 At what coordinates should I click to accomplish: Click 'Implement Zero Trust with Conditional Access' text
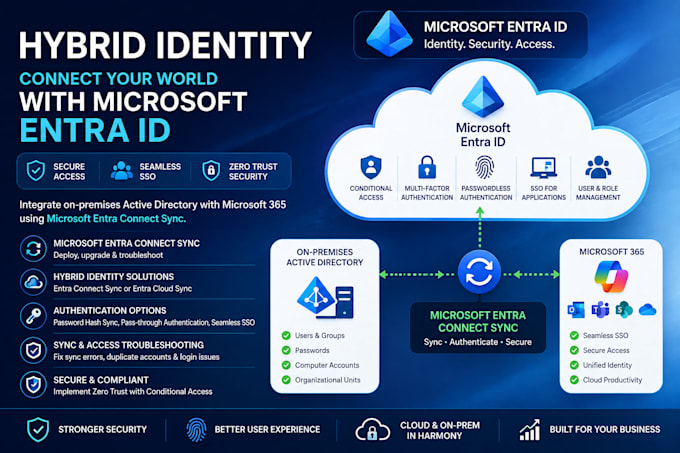[133, 391]
